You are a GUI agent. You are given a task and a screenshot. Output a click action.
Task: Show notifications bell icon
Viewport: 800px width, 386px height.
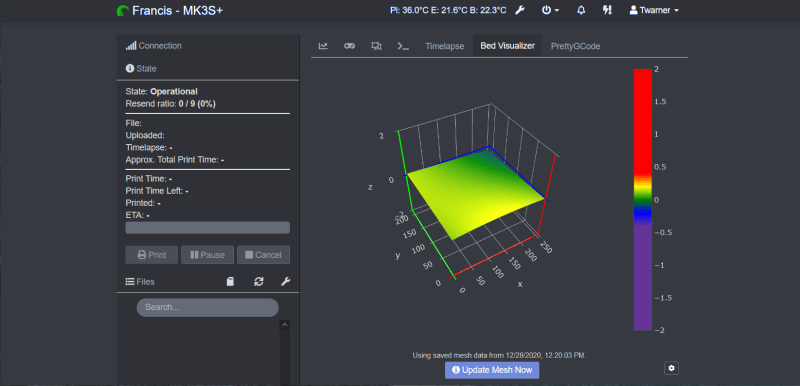[x=581, y=10]
